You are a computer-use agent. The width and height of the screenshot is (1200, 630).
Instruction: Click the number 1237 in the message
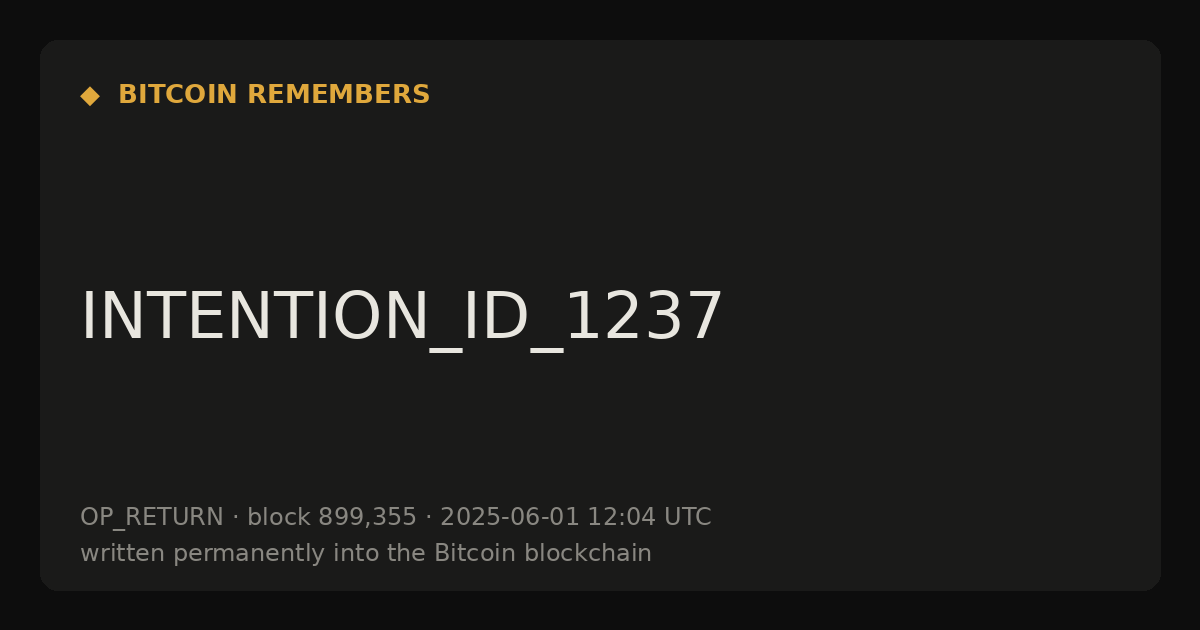(643, 318)
